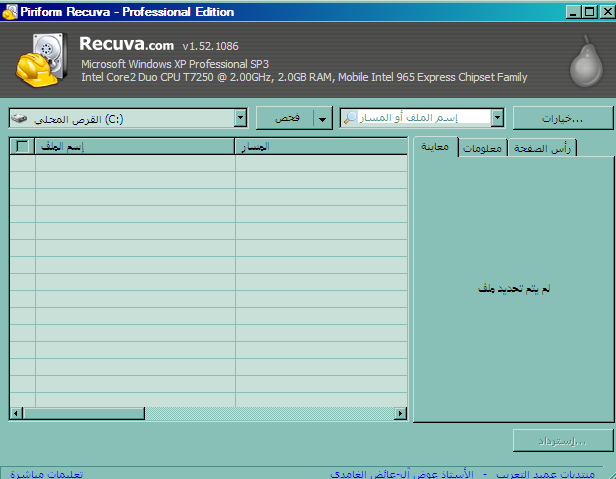Switch to the معلومات (Info) tab

pyautogui.click(x=483, y=148)
